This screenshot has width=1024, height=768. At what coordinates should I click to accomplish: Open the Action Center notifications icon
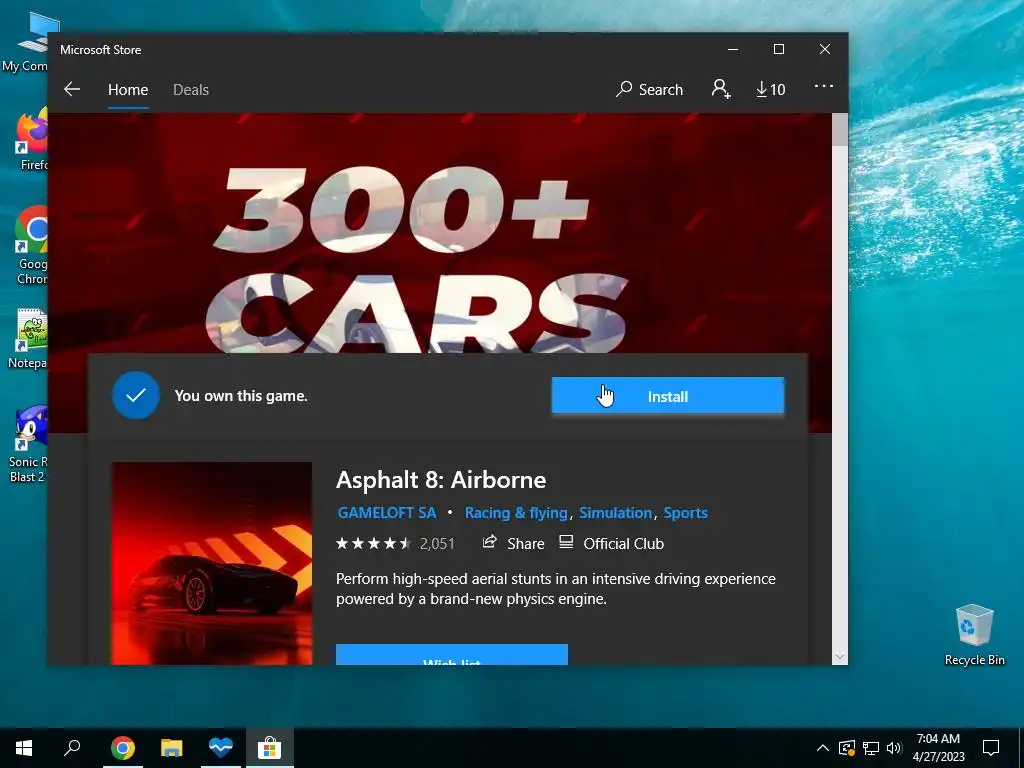tap(991, 748)
